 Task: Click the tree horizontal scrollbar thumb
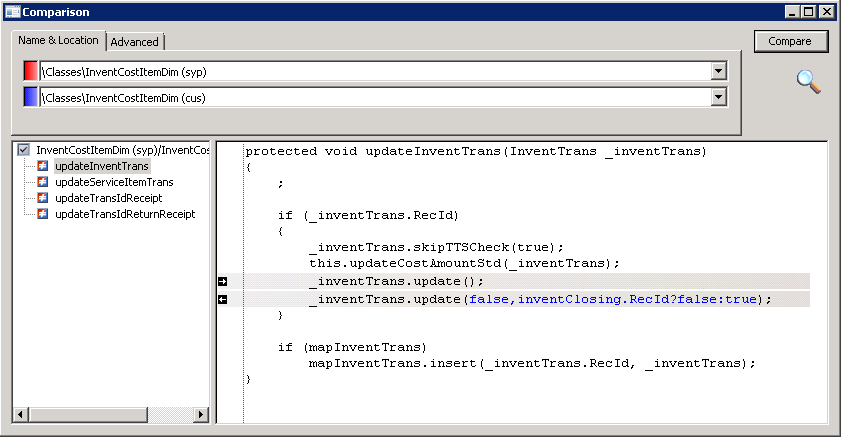(88, 414)
